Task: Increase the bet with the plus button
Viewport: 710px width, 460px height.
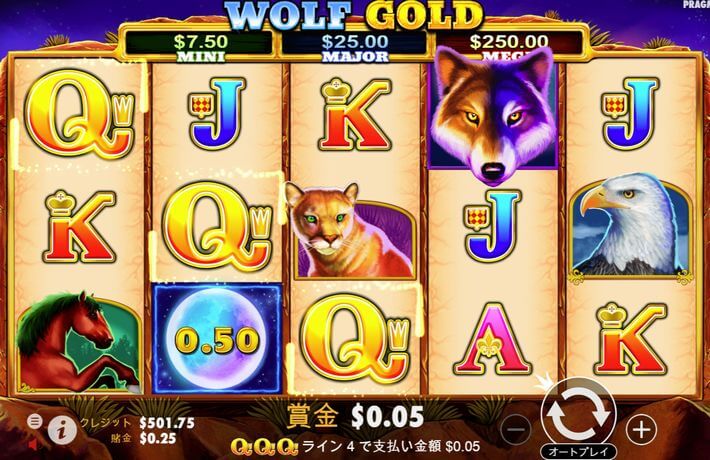Action: click(641, 429)
